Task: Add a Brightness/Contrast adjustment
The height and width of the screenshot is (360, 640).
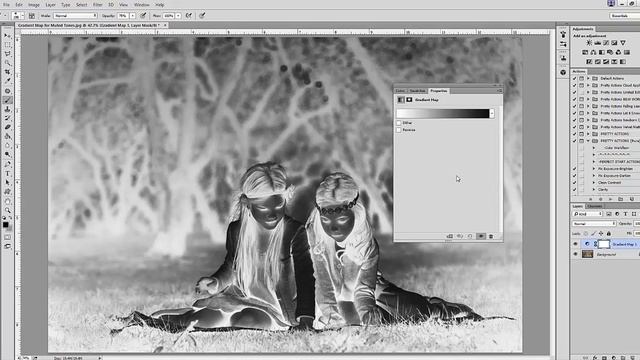Action: (589, 43)
